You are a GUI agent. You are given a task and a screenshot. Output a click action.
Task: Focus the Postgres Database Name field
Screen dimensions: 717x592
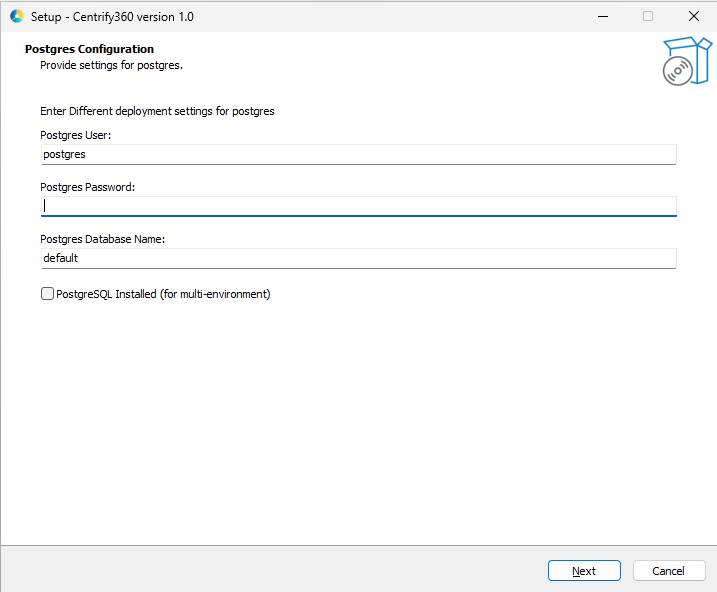[358, 258]
